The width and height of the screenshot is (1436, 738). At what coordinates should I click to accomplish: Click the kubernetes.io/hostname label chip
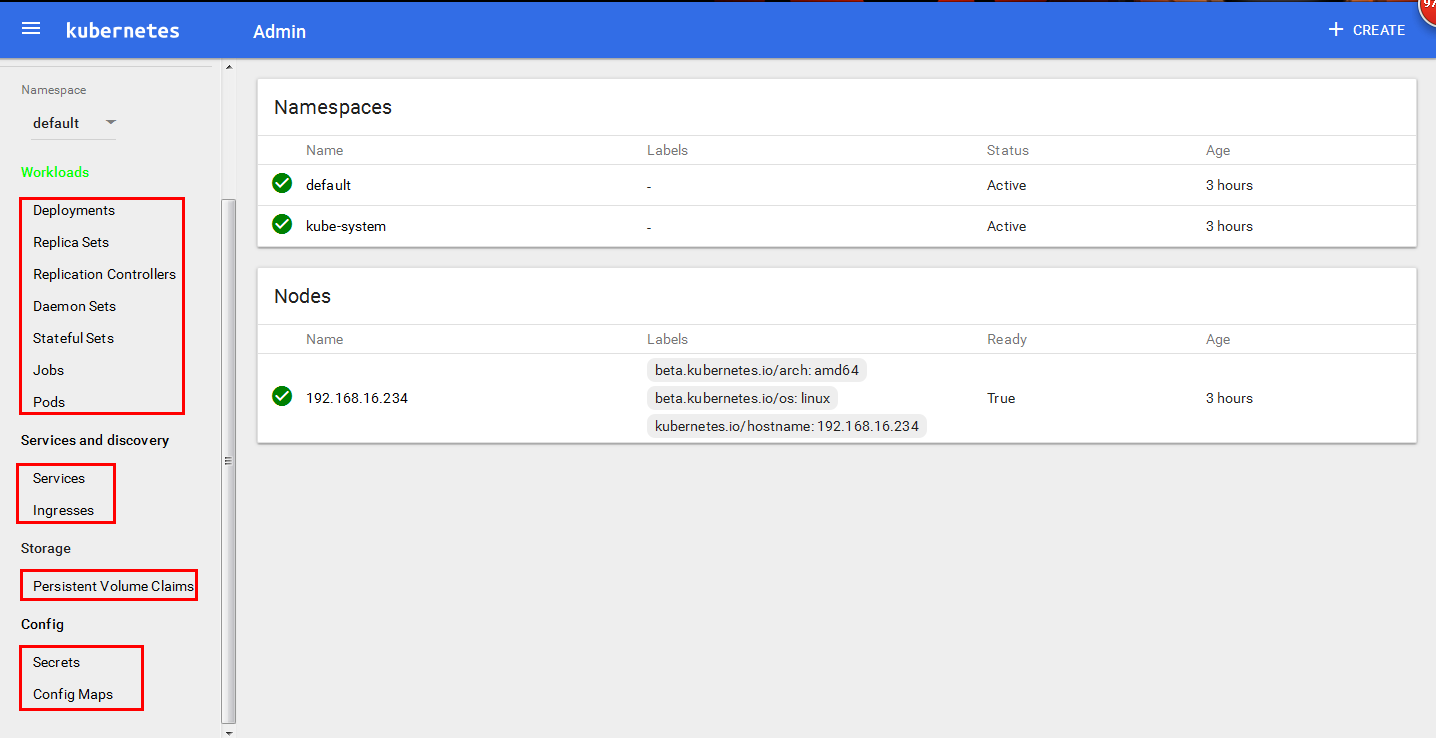click(787, 426)
